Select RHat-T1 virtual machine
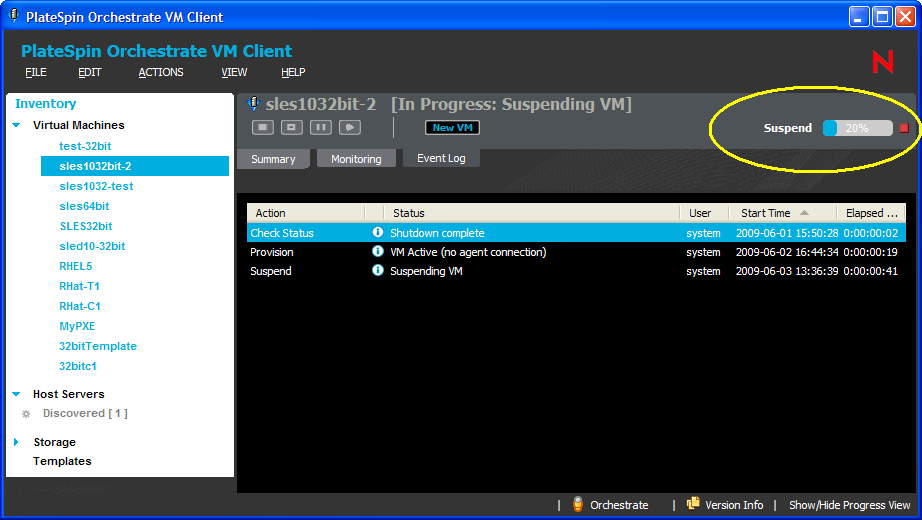The width and height of the screenshot is (922, 520). (79, 286)
